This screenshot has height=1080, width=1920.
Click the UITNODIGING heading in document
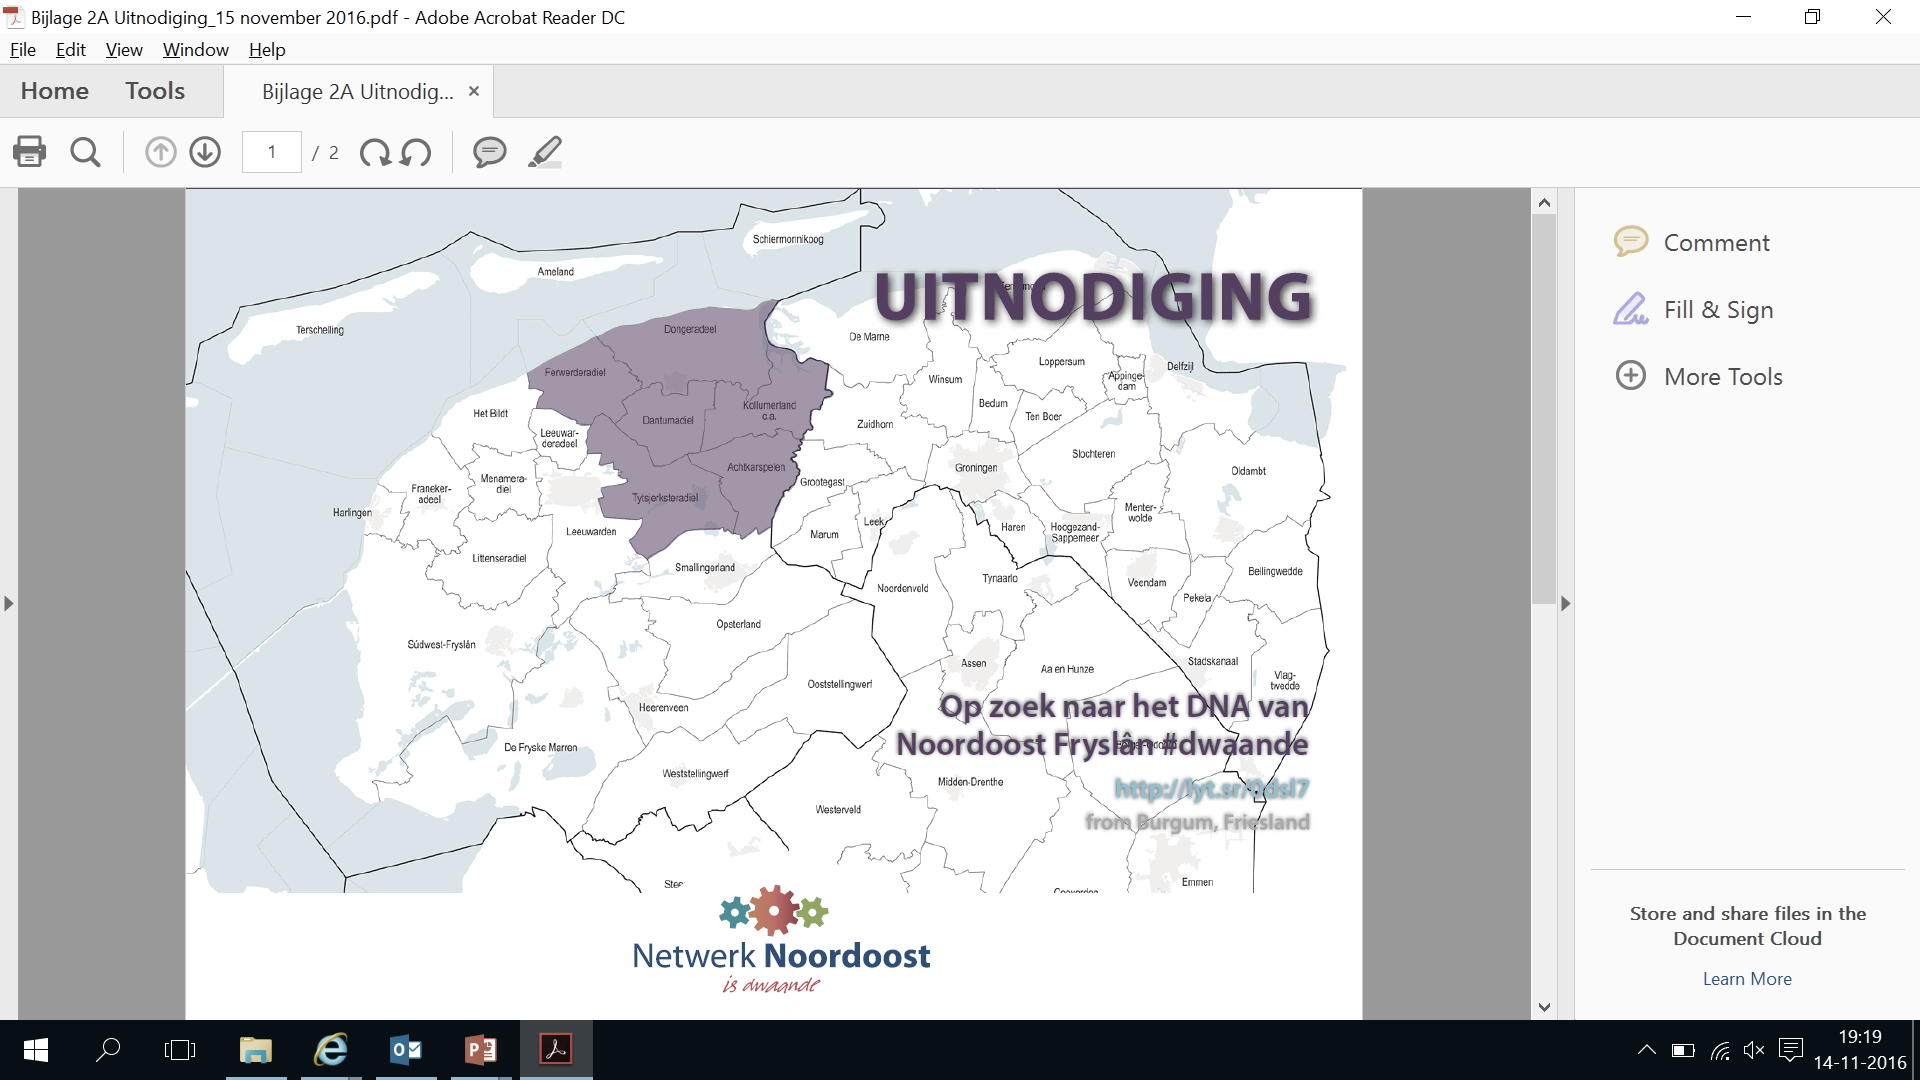point(1093,297)
